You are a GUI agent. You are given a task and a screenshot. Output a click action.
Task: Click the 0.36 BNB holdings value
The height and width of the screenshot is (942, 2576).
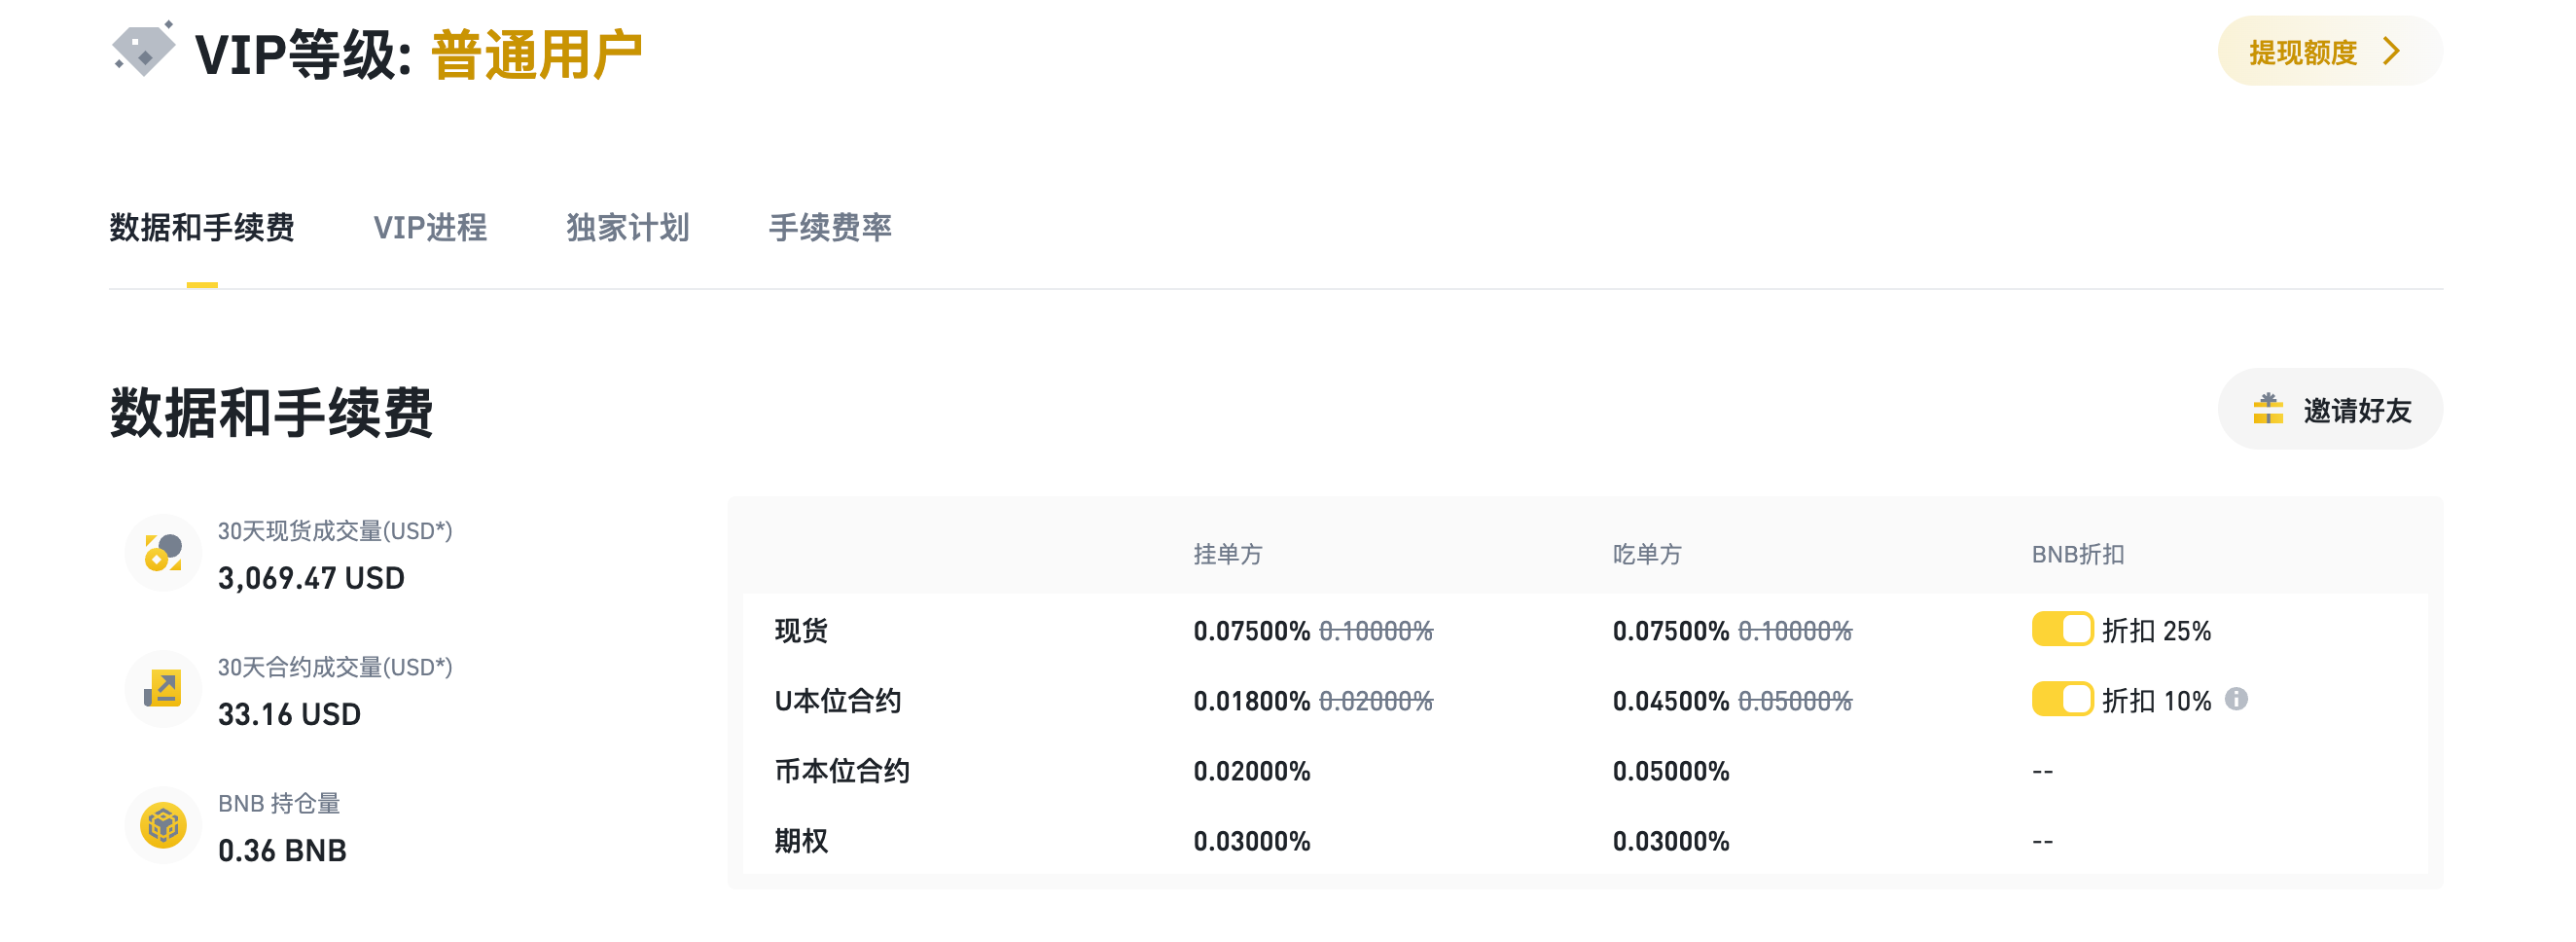tap(282, 850)
